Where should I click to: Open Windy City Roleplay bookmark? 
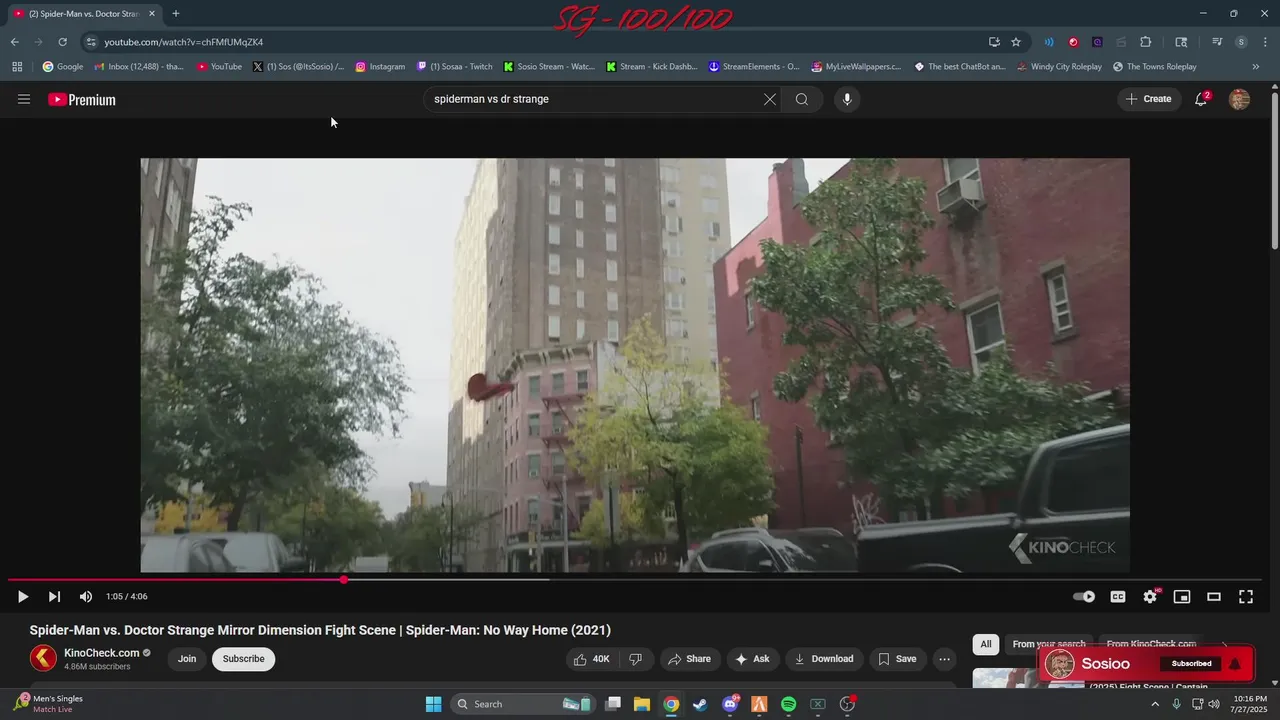point(1059,67)
